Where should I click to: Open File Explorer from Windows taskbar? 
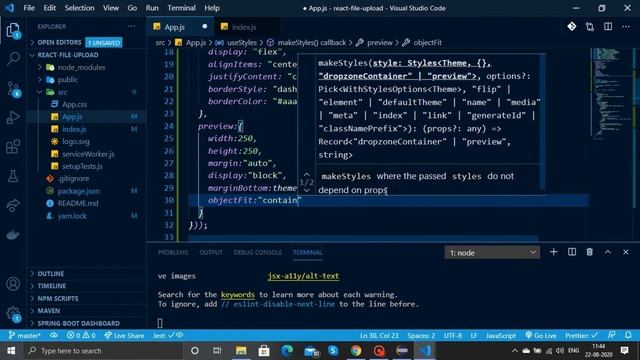[x=241, y=351]
